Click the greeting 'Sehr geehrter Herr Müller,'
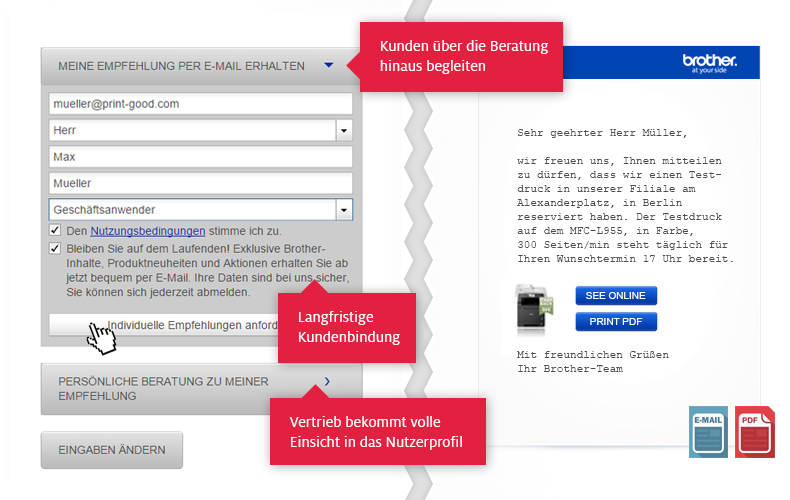790x500 pixels. tap(602, 133)
